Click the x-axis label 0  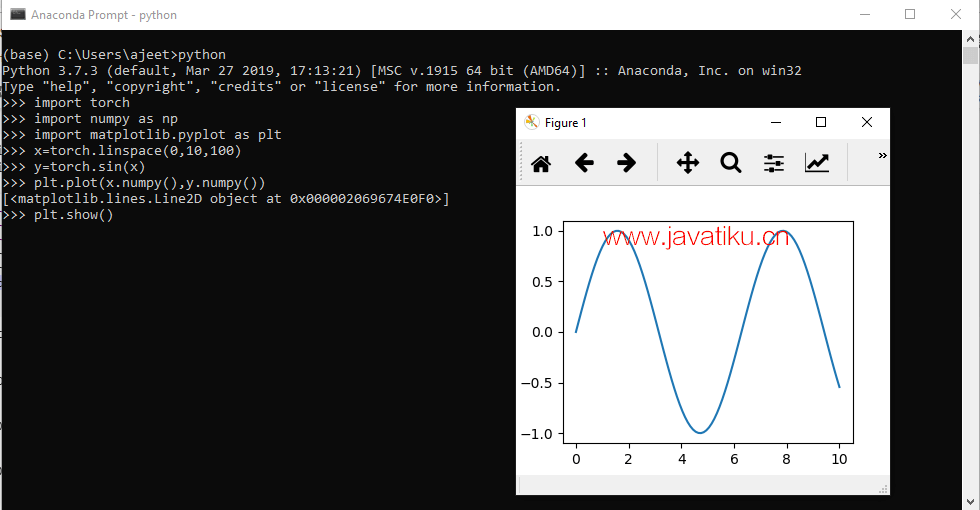[x=576, y=459]
